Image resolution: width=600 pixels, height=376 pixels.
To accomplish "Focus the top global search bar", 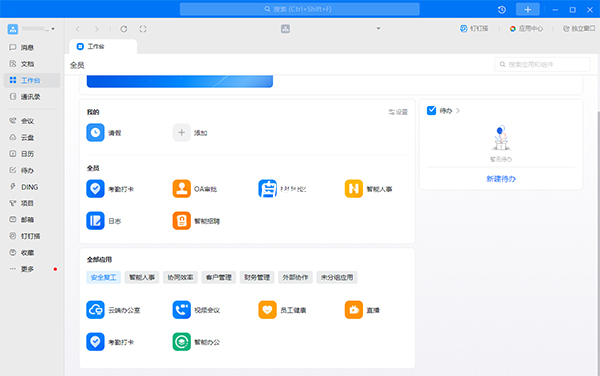I will click(300, 9).
